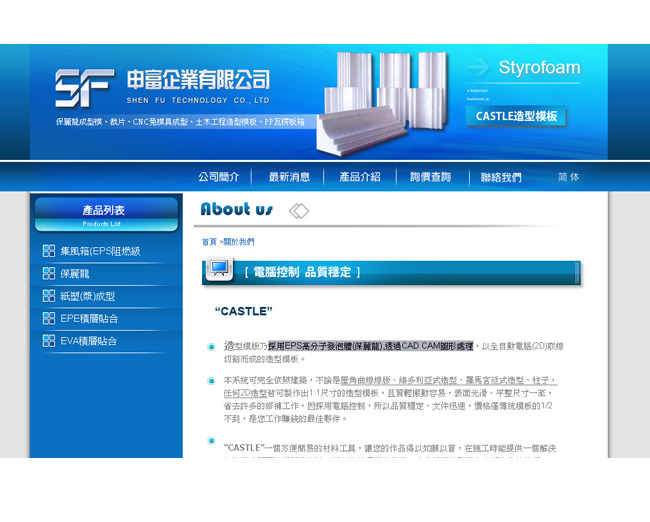Viewport: 650px width, 522px height.
Task: Click the grid icon beside 紙塑(漿)成型
Action: tap(49, 296)
